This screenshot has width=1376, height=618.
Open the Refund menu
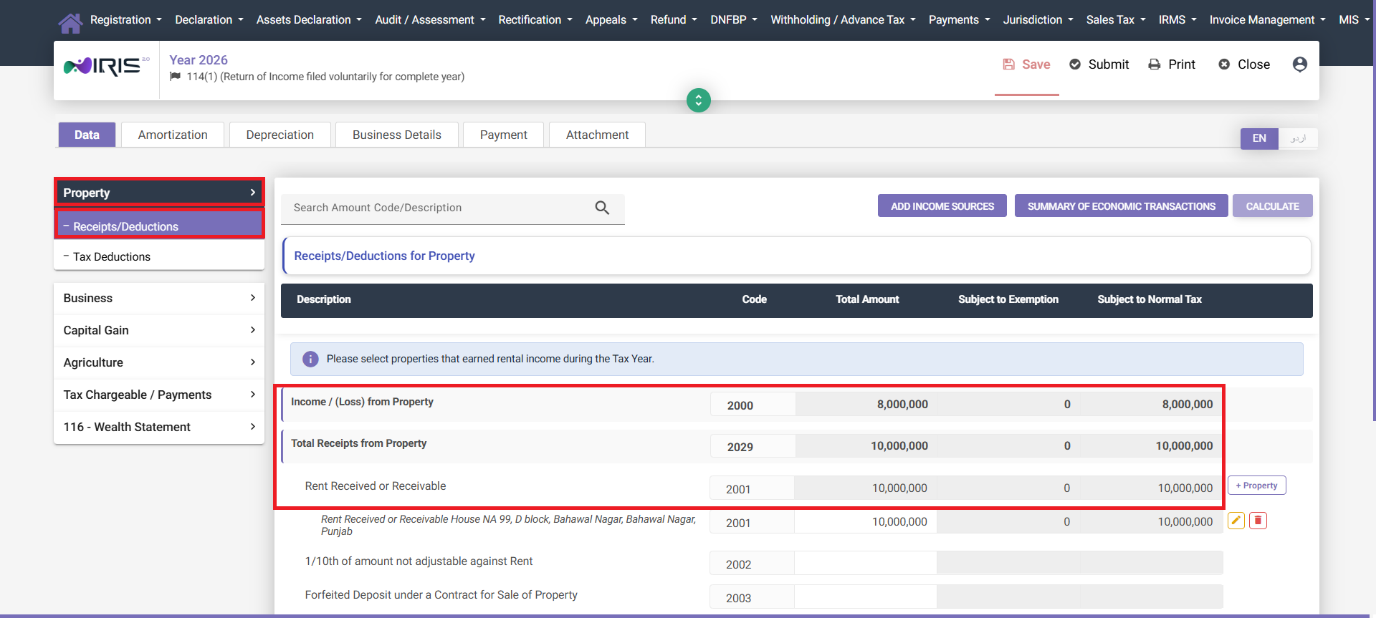point(674,20)
